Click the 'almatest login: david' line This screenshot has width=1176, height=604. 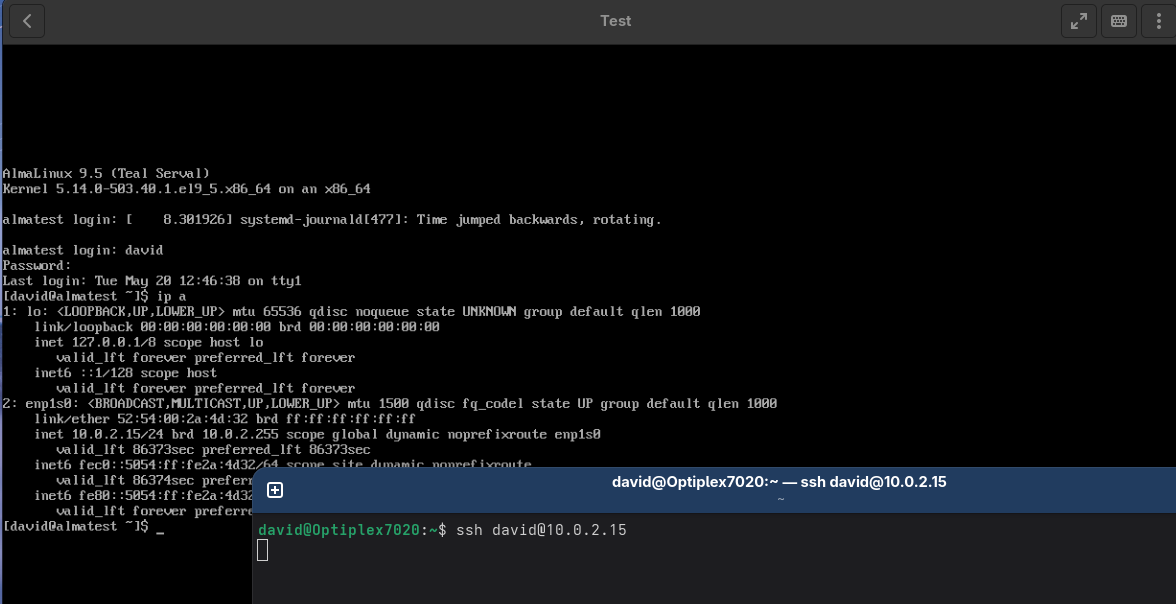(82, 250)
